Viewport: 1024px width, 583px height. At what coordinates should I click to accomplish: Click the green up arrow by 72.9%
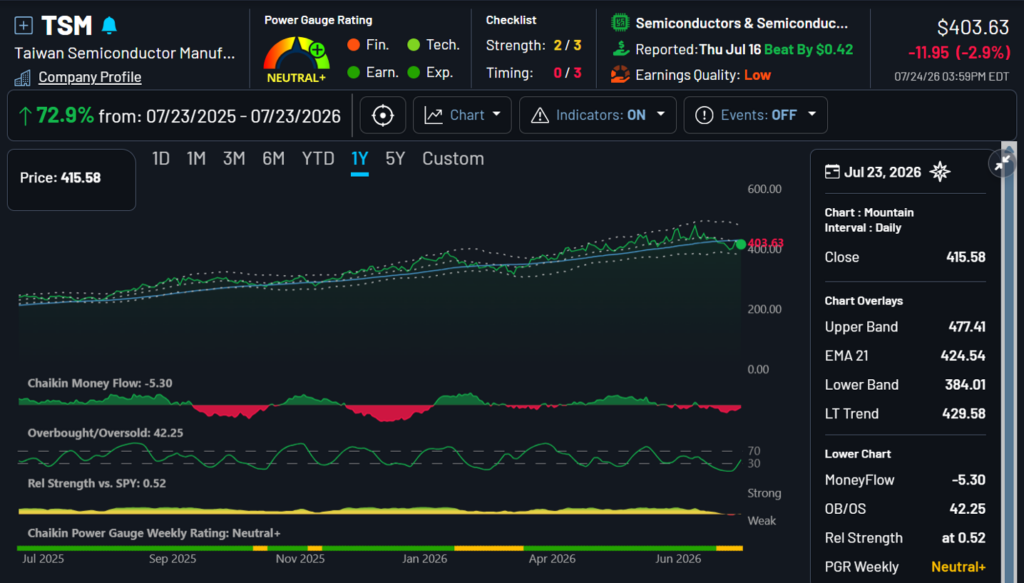pyautogui.click(x=25, y=116)
